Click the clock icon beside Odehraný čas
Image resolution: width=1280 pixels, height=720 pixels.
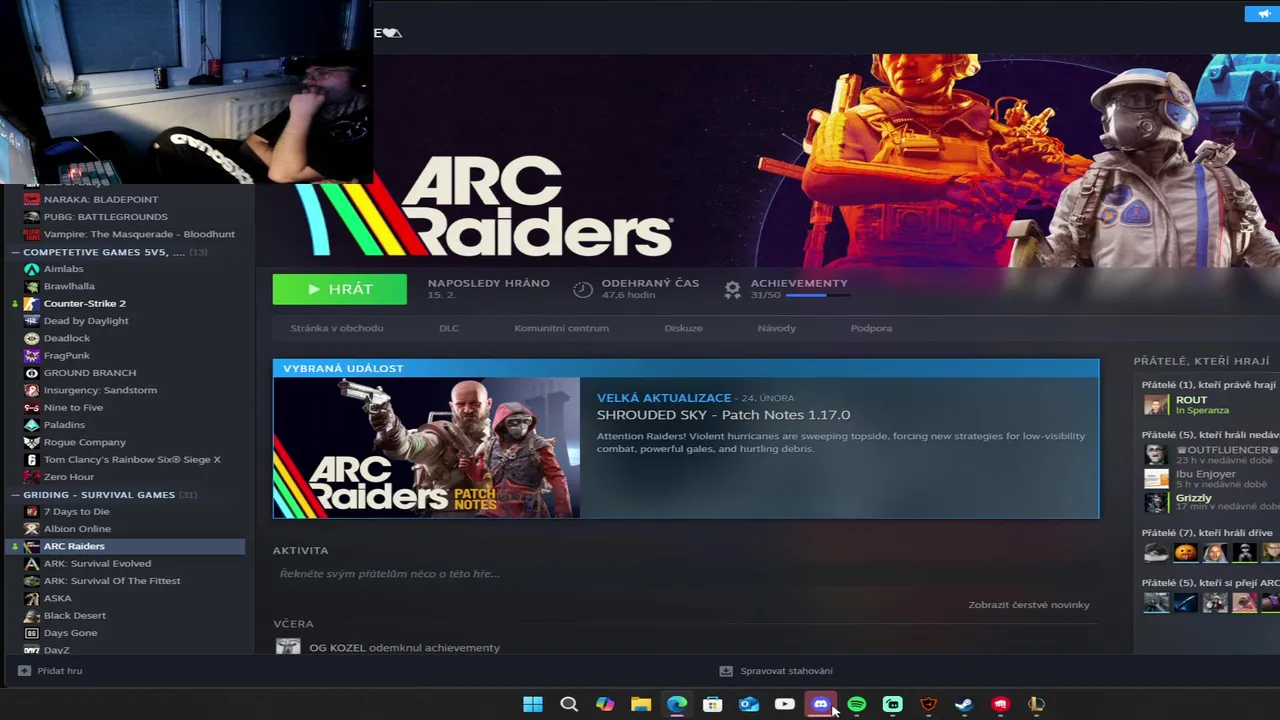click(583, 289)
